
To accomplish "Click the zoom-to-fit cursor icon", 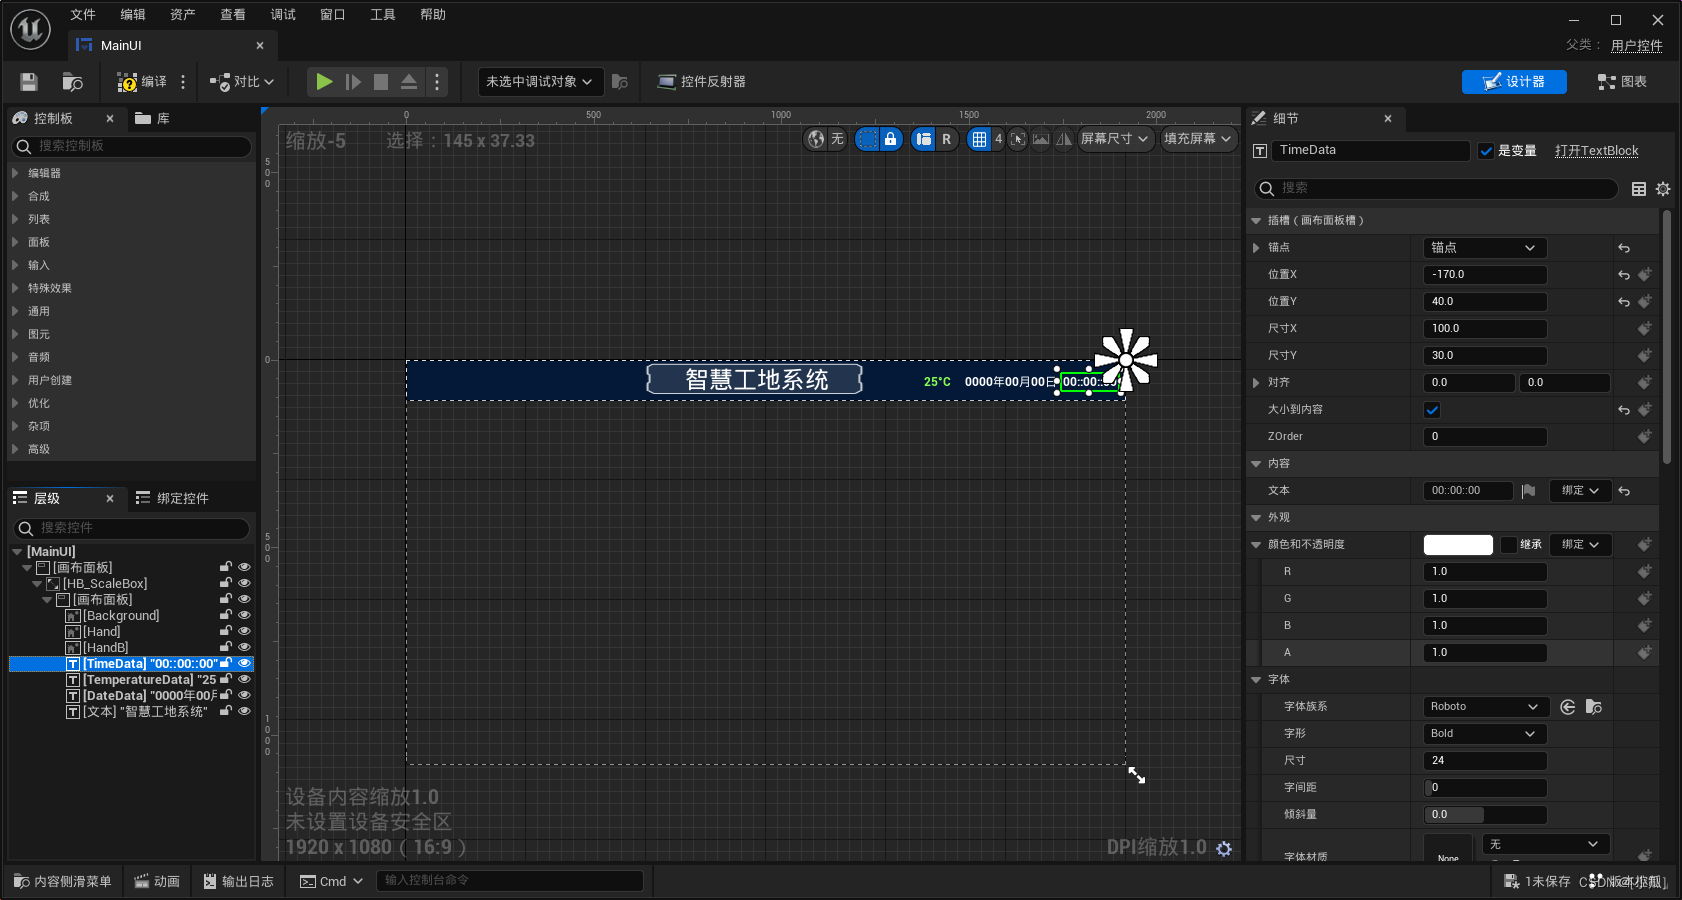I will pyautogui.click(x=1018, y=139).
